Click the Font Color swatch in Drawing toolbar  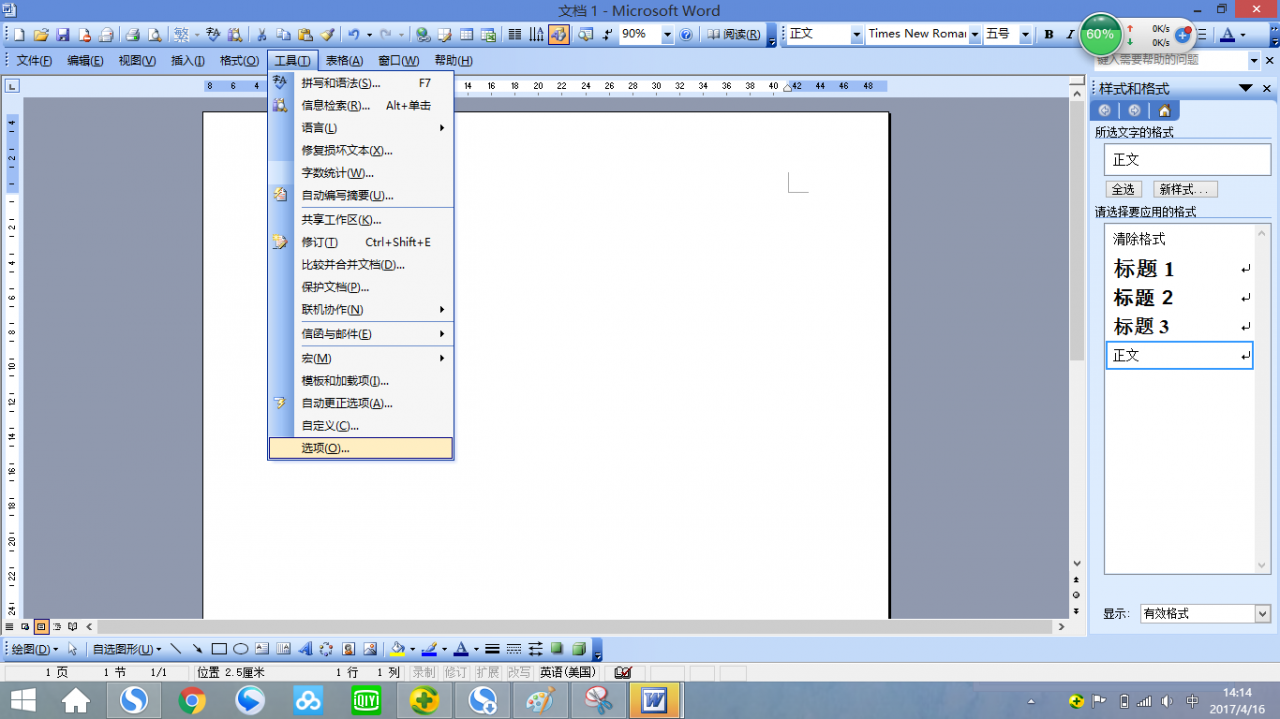pos(460,649)
